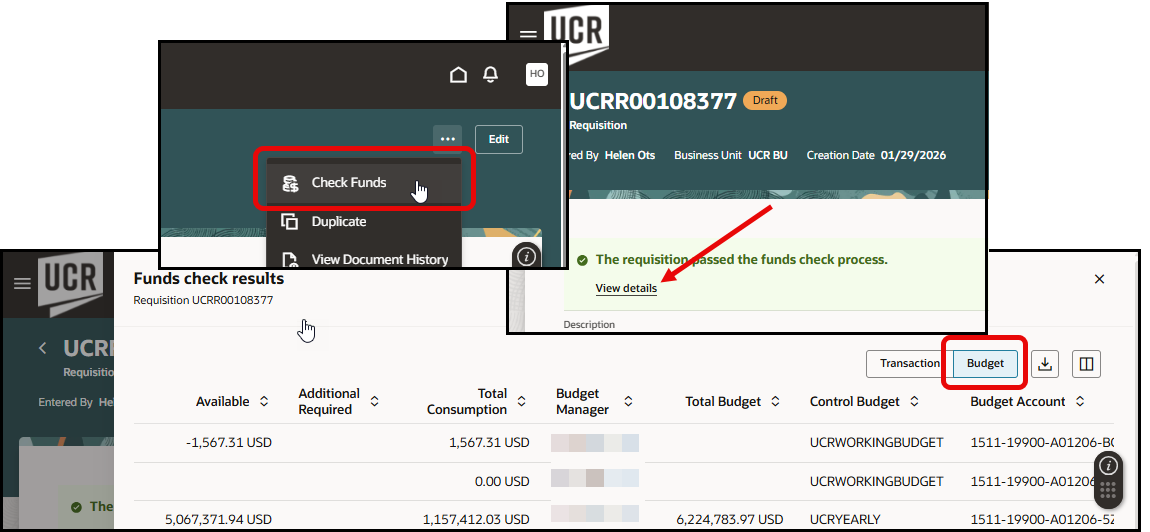Switch to the Budget view

985,363
